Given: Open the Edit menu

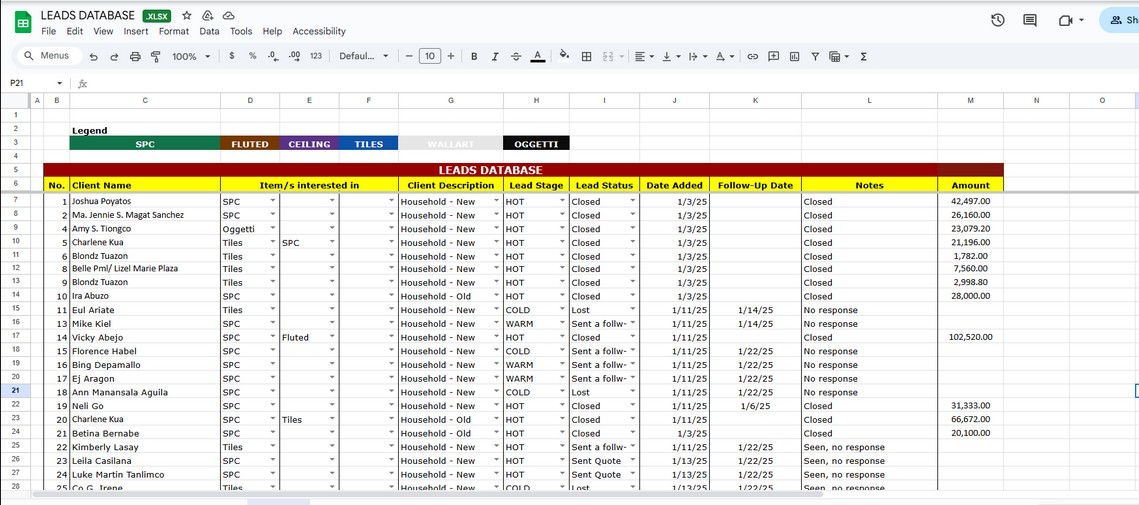Looking at the screenshot, I should [x=74, y=31].
